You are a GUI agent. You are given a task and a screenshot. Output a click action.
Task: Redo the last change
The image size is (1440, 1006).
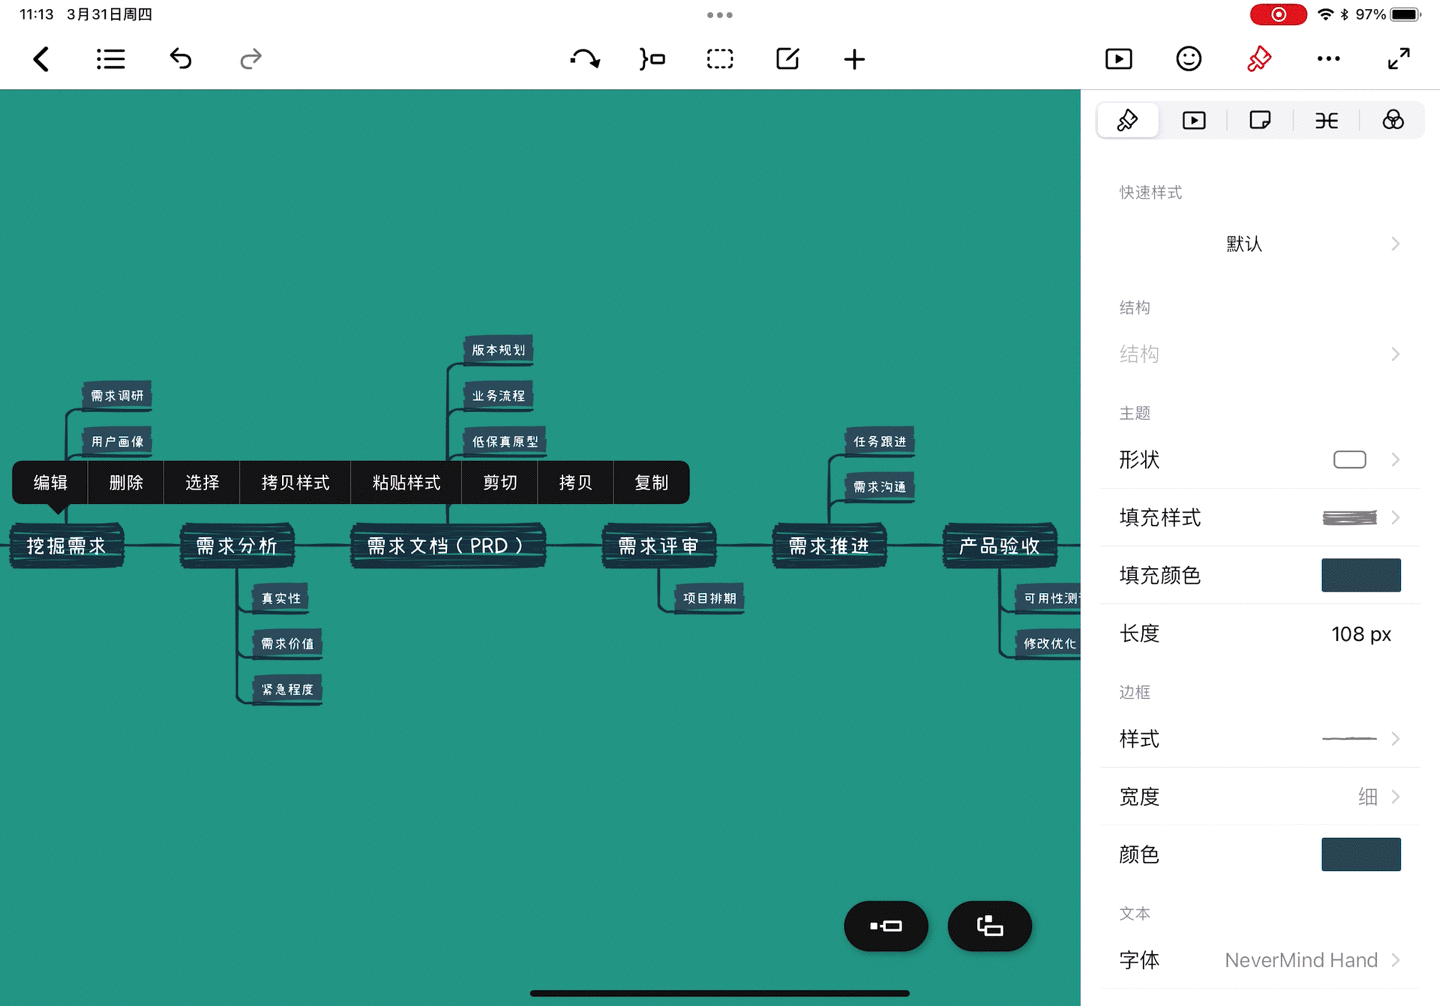250,59
